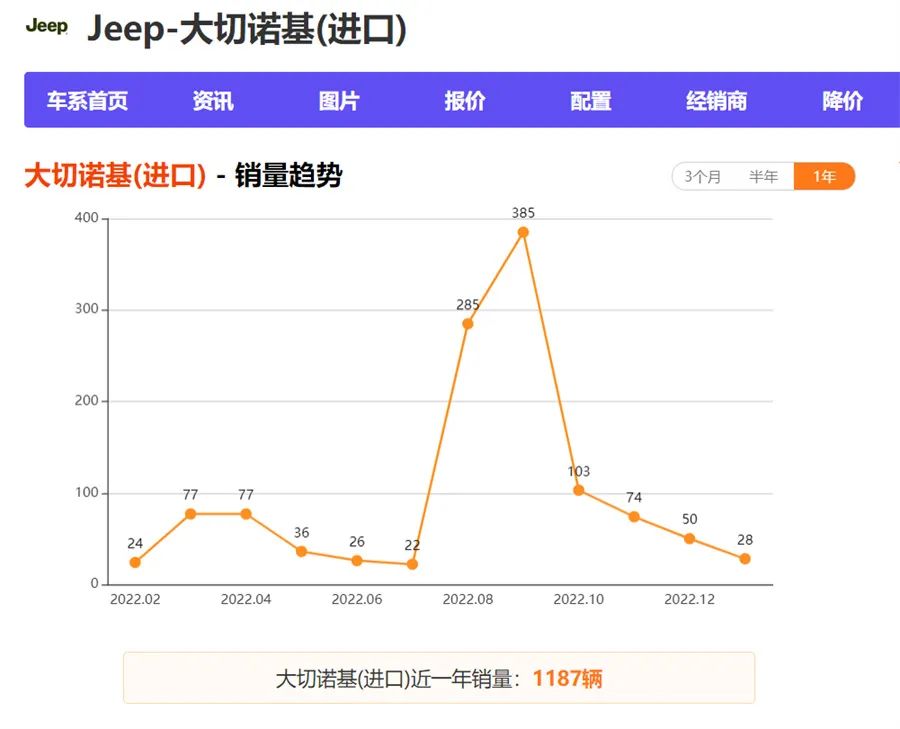Click the 大切诺基(进口) orange title link
The width and height of the screenshot is (900, 729).
pos(115,177)
